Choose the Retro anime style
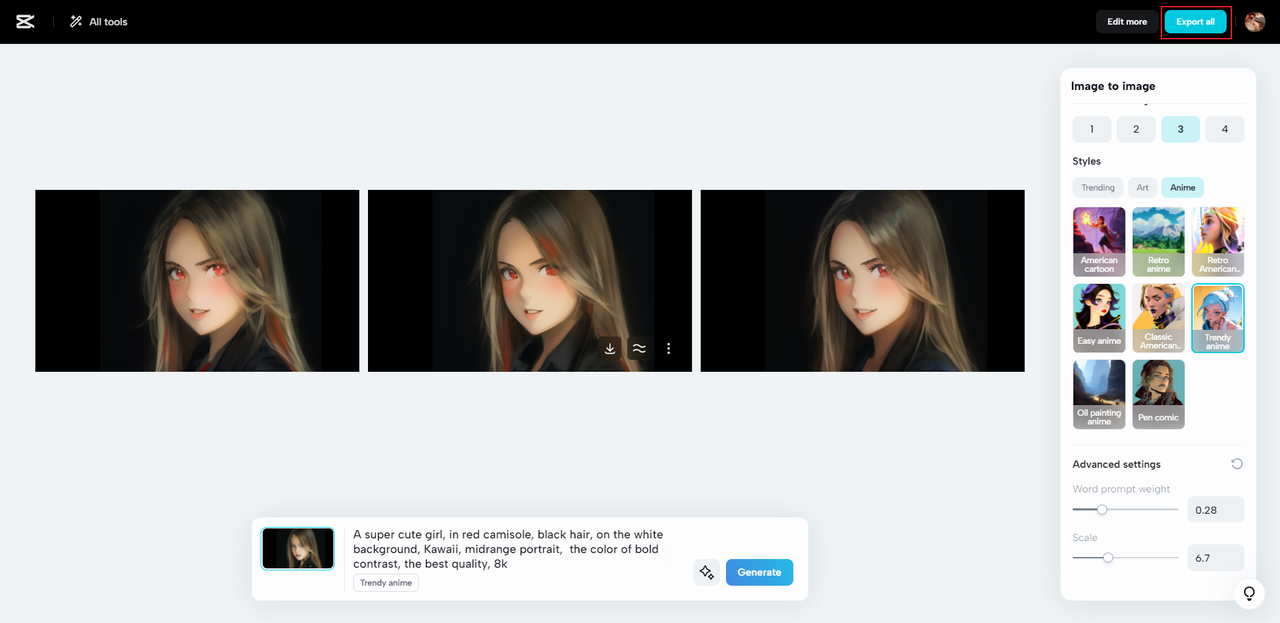The width and height of the screenshot is (1280, 623). pyautogui.click(x=1159, y=242)
